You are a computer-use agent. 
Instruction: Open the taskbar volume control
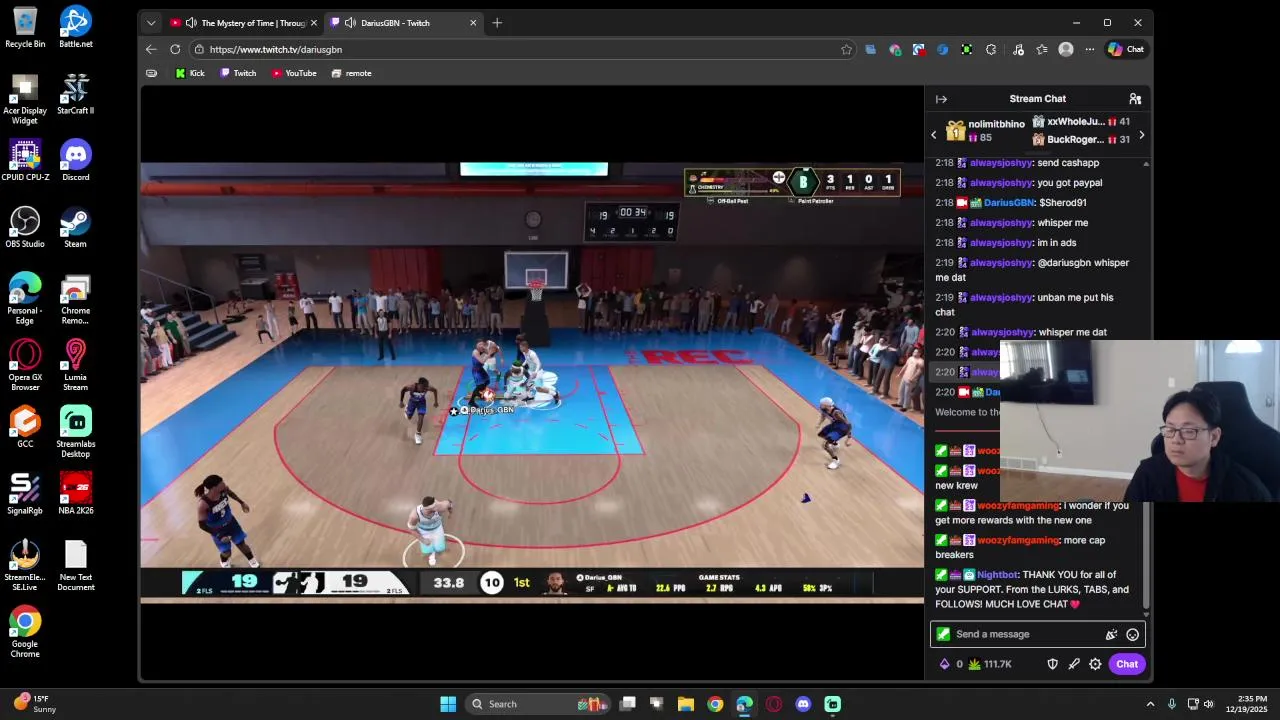pyautogui.click(x=1209, y=704)
